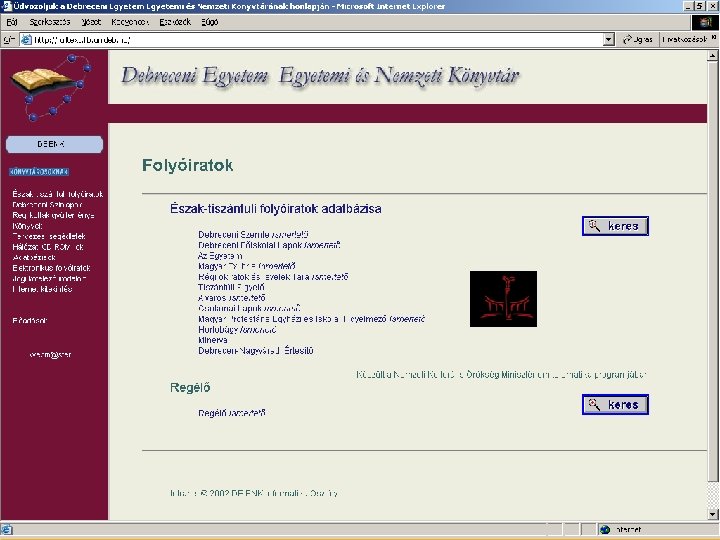720x540 pixels.
Task: Click keres button for Észak-tiszántúli database
Action: click(x=615, y=226)
